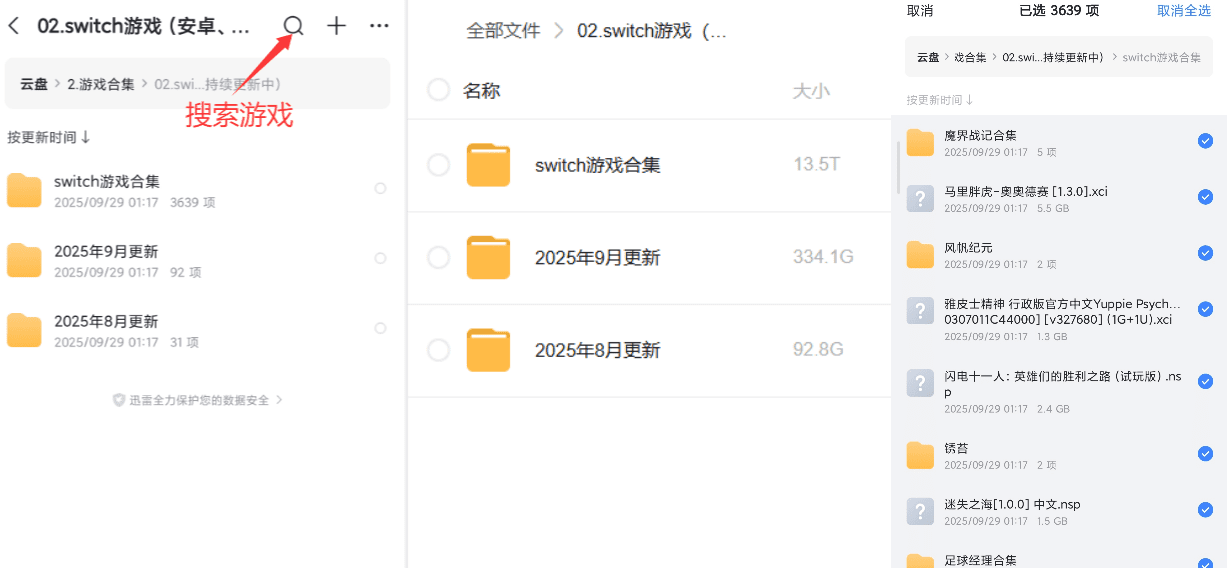This screenshot has height=568, width=1227.
Task: Open the 锈苔 folder icon
Action: (x=920, y=455)
